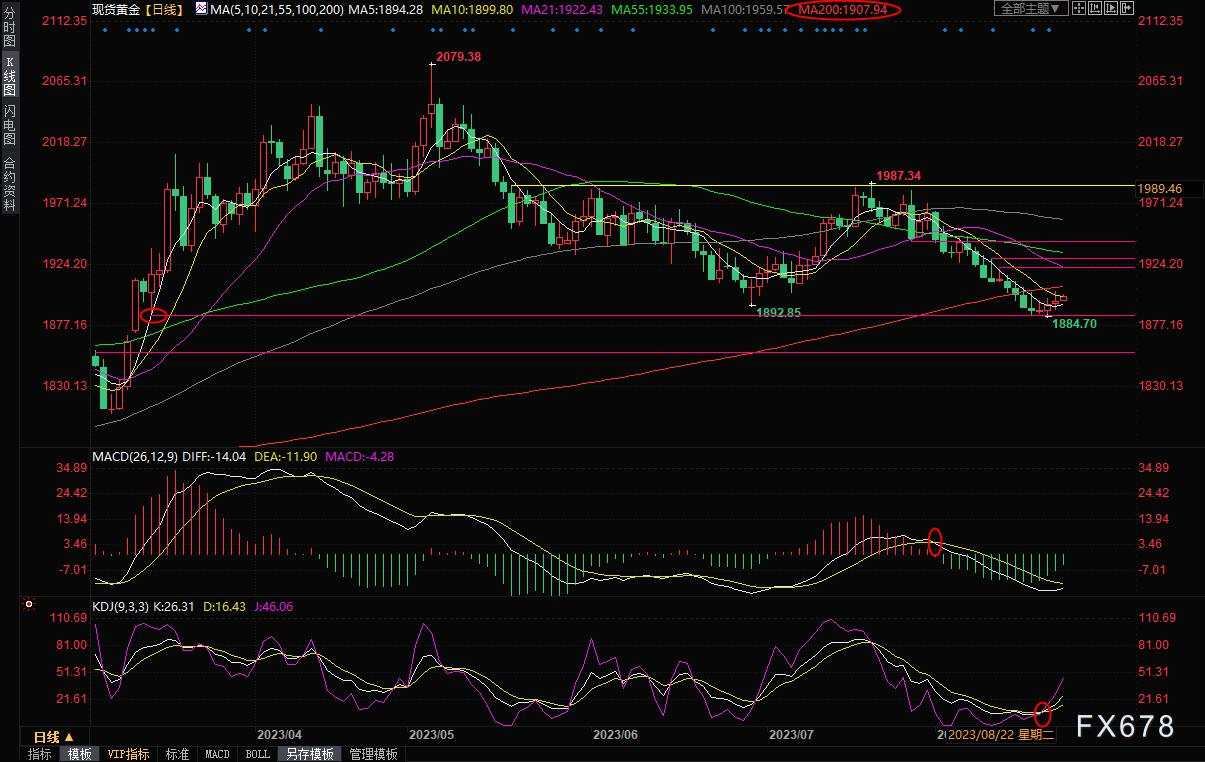Screen dimensions: 1205x762
Task: Switch to the 指标 bottom tab
Action: point(40,754)
